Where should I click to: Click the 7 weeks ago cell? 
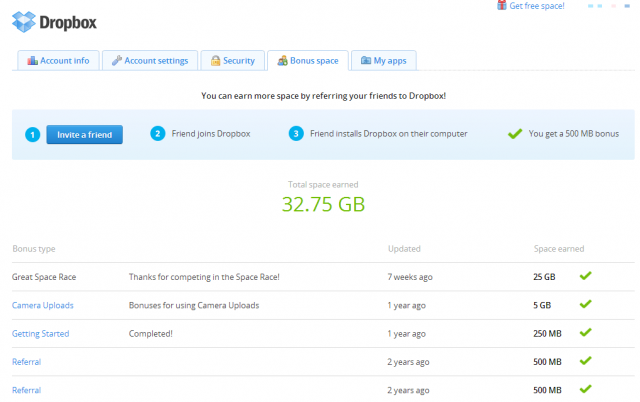(410, 277)
